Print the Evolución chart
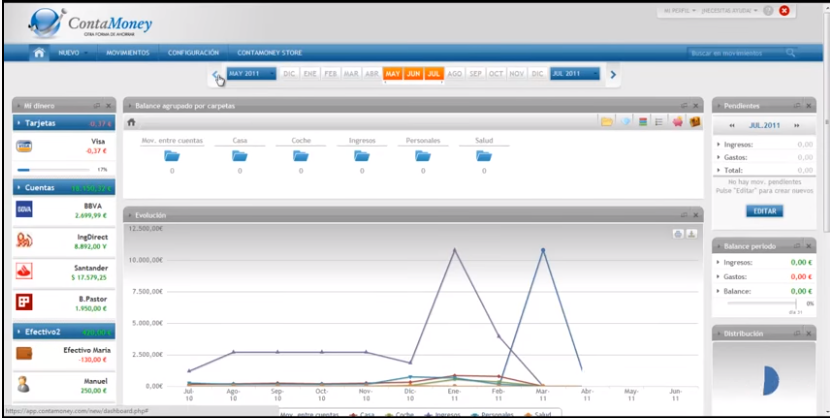830x418 pixels. click(678, 234)
